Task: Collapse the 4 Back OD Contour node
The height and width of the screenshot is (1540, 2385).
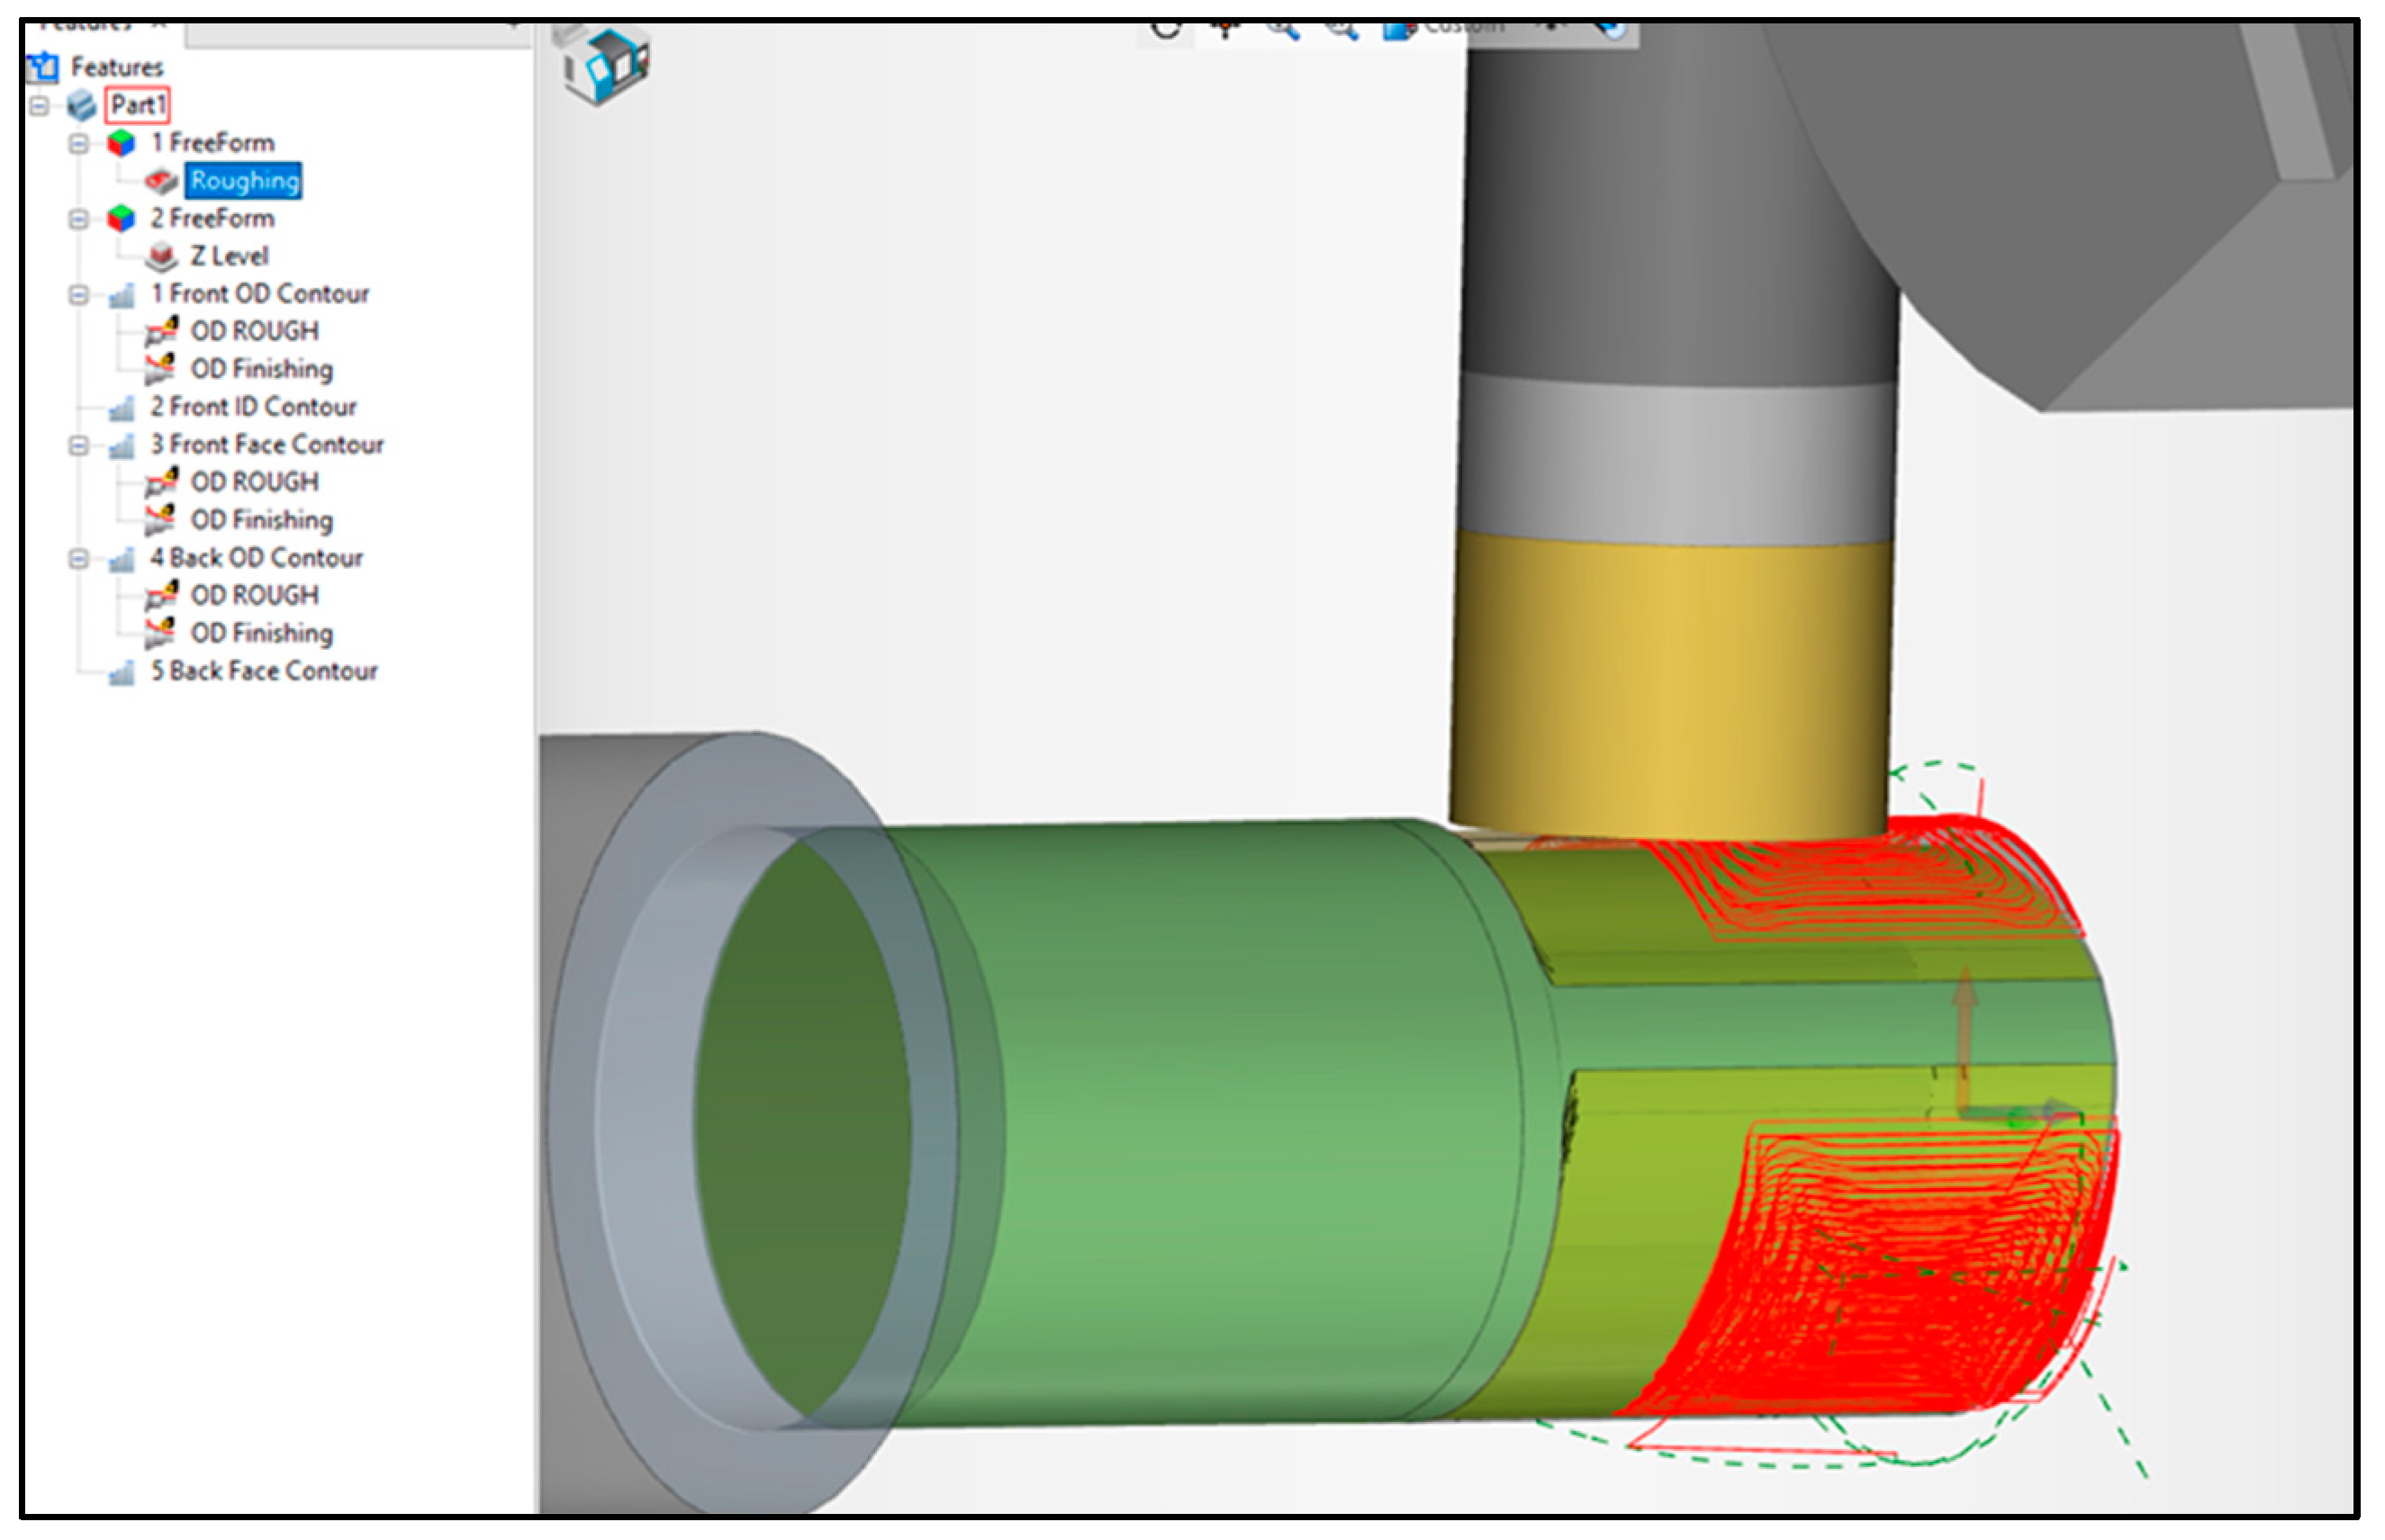Action: (78, 558)
